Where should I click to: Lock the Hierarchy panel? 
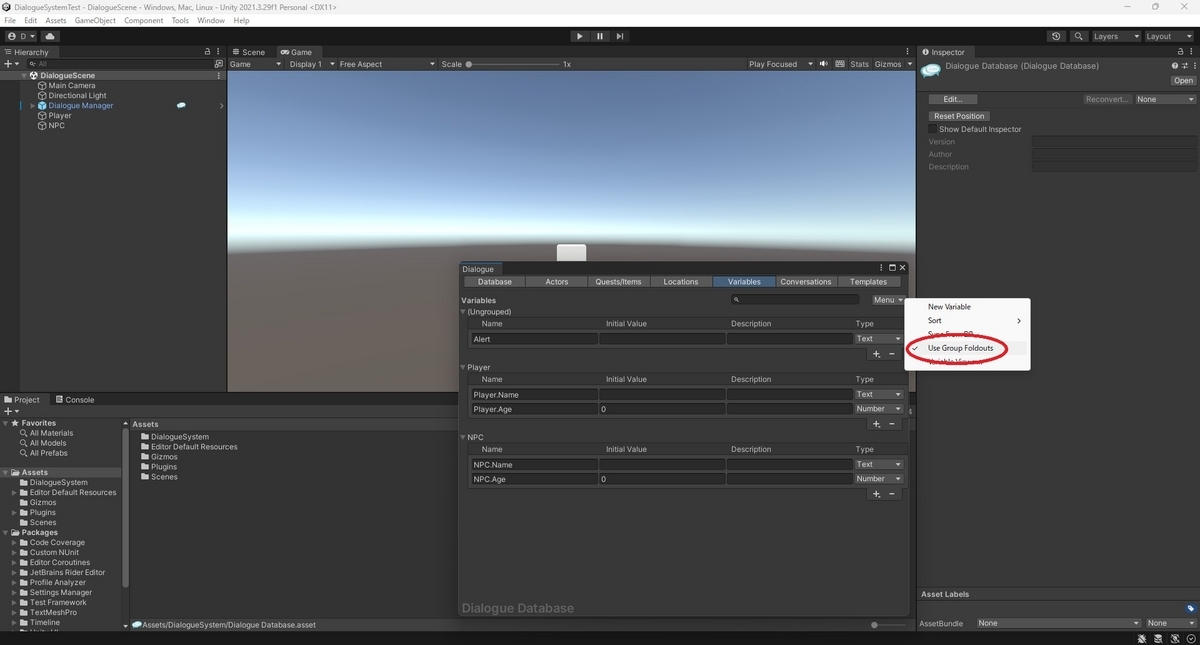coord(208,52)
